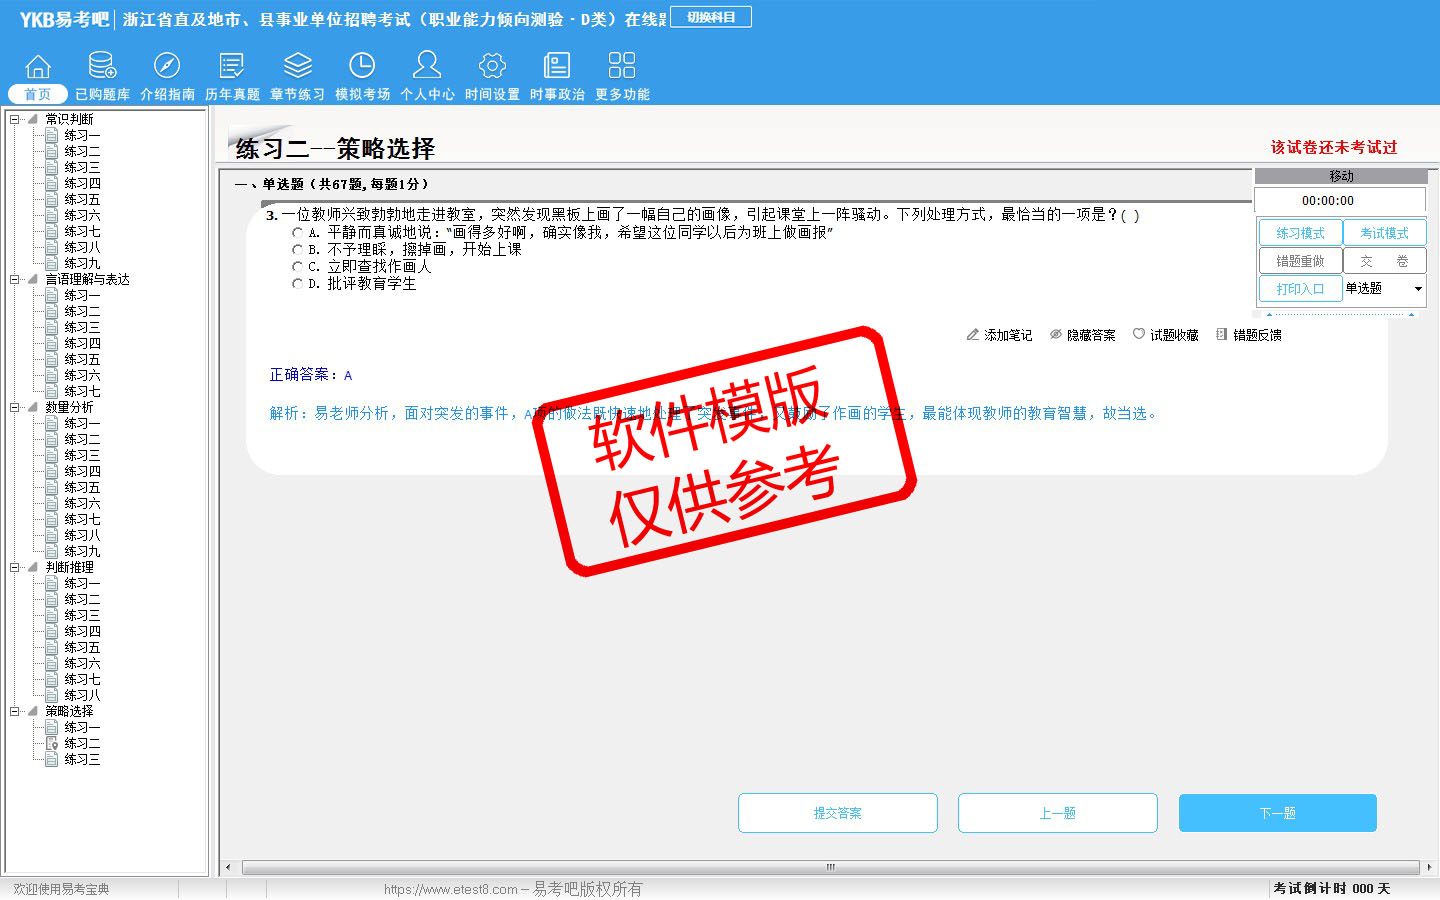Click the 介绍指南 compass icon
The height and width of the screenshot is (900, 1440).
point(167,66)
